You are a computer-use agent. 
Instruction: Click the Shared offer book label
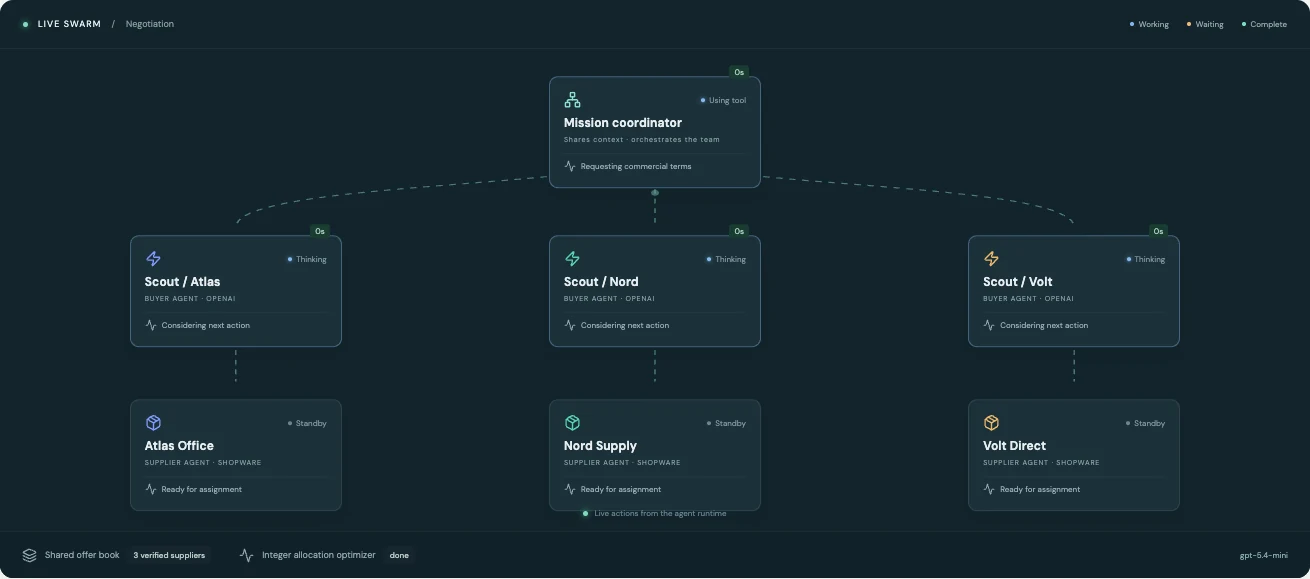82,555
